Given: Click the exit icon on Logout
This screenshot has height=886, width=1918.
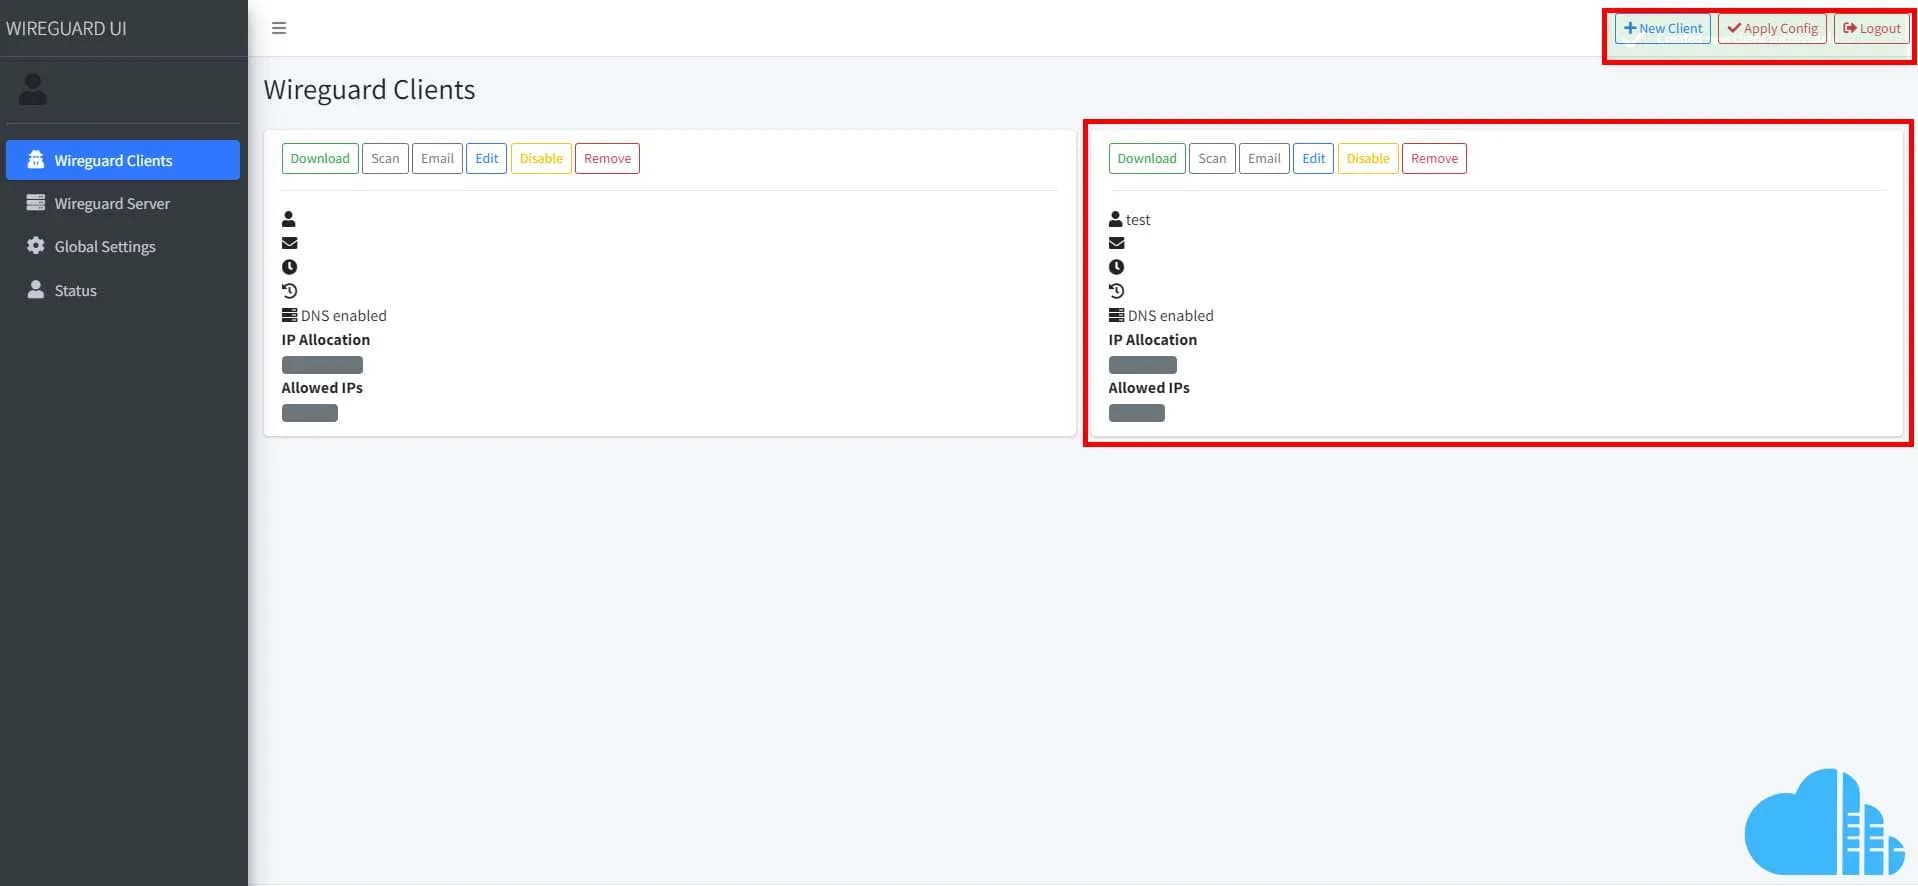Looking at the screenshot, I should (1850, 28).
